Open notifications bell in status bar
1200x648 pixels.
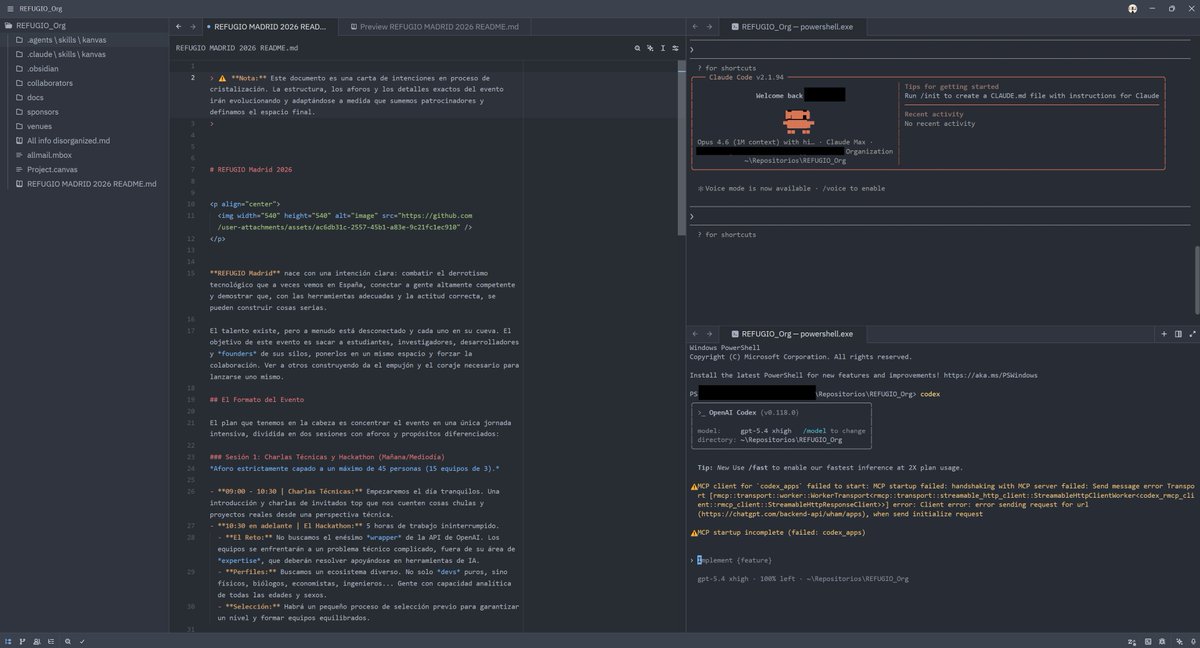[x=1192, y=641]
